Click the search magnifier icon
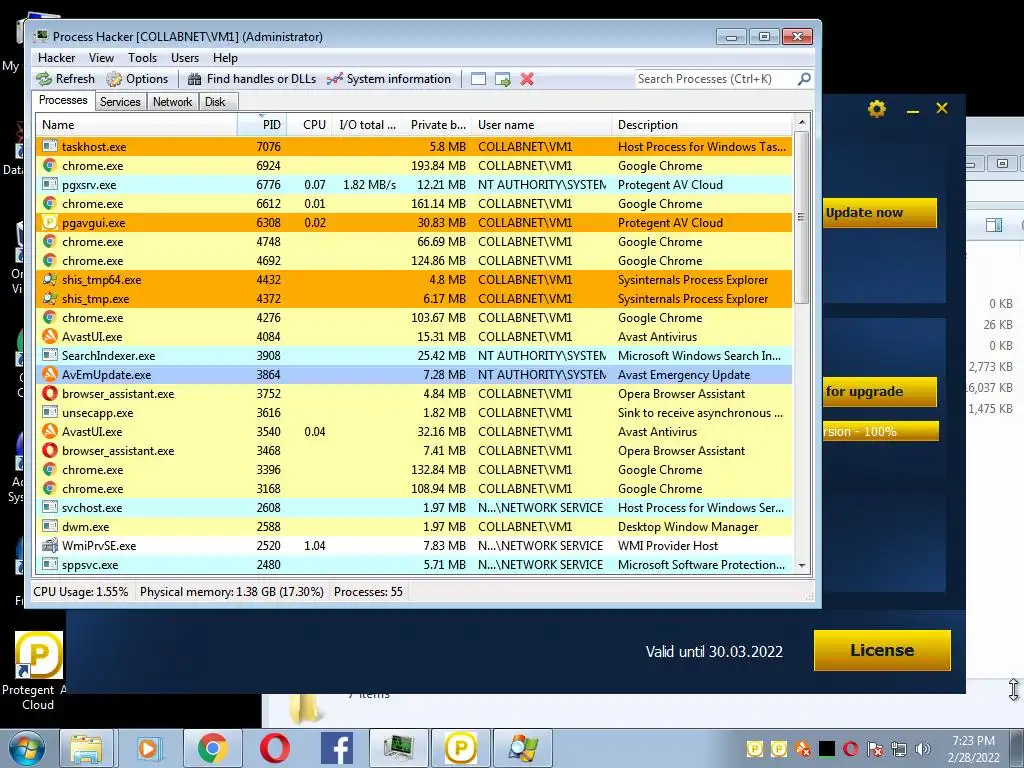The height and width of the screenshot is (768, 1024). pos(805,79)
